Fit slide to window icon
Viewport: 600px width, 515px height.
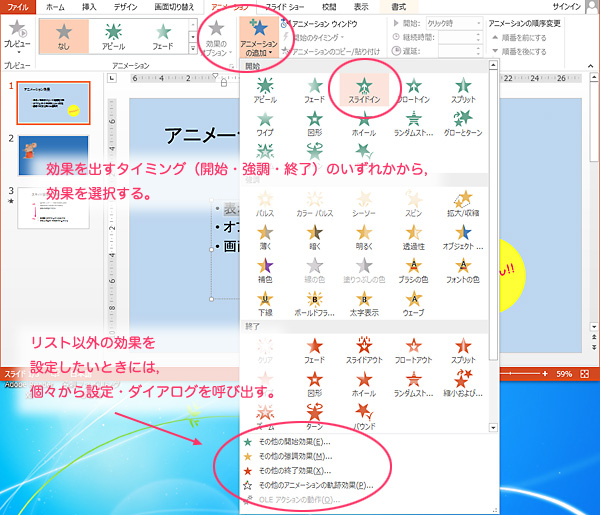[x=584, y=374]
